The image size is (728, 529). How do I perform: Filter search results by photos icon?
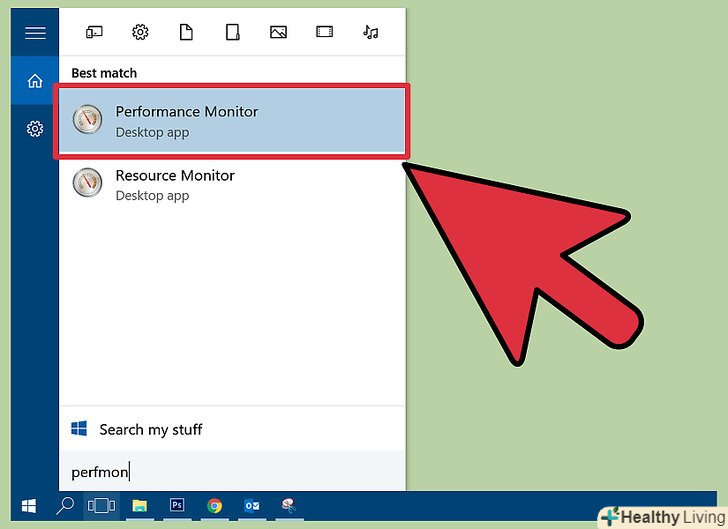point(279,32)
